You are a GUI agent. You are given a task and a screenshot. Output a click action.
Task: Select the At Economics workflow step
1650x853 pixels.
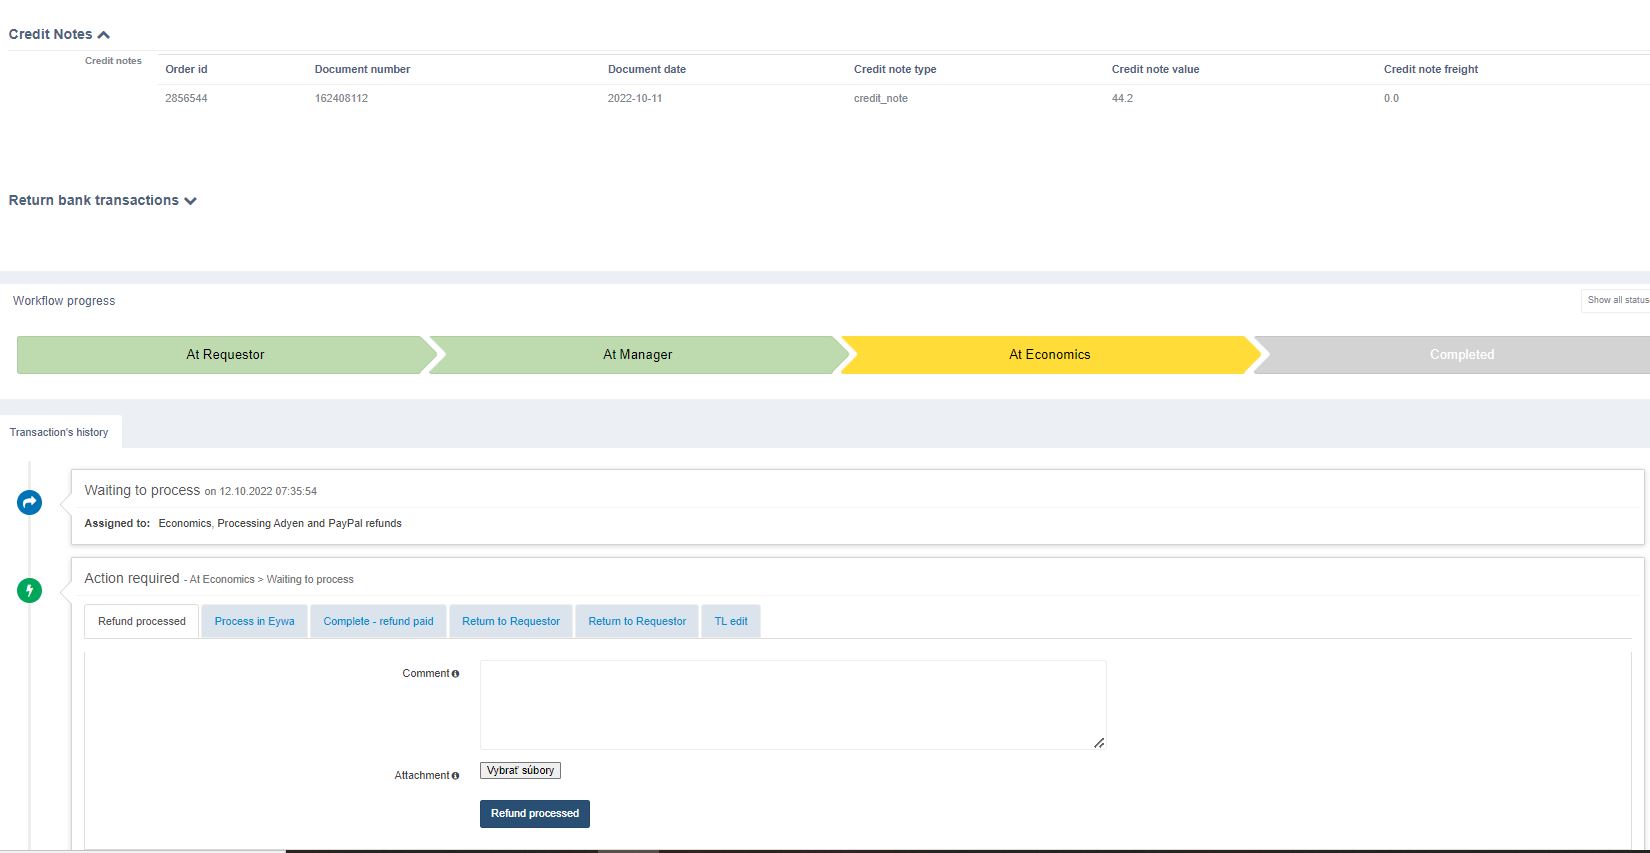[x=1050, y=355]
